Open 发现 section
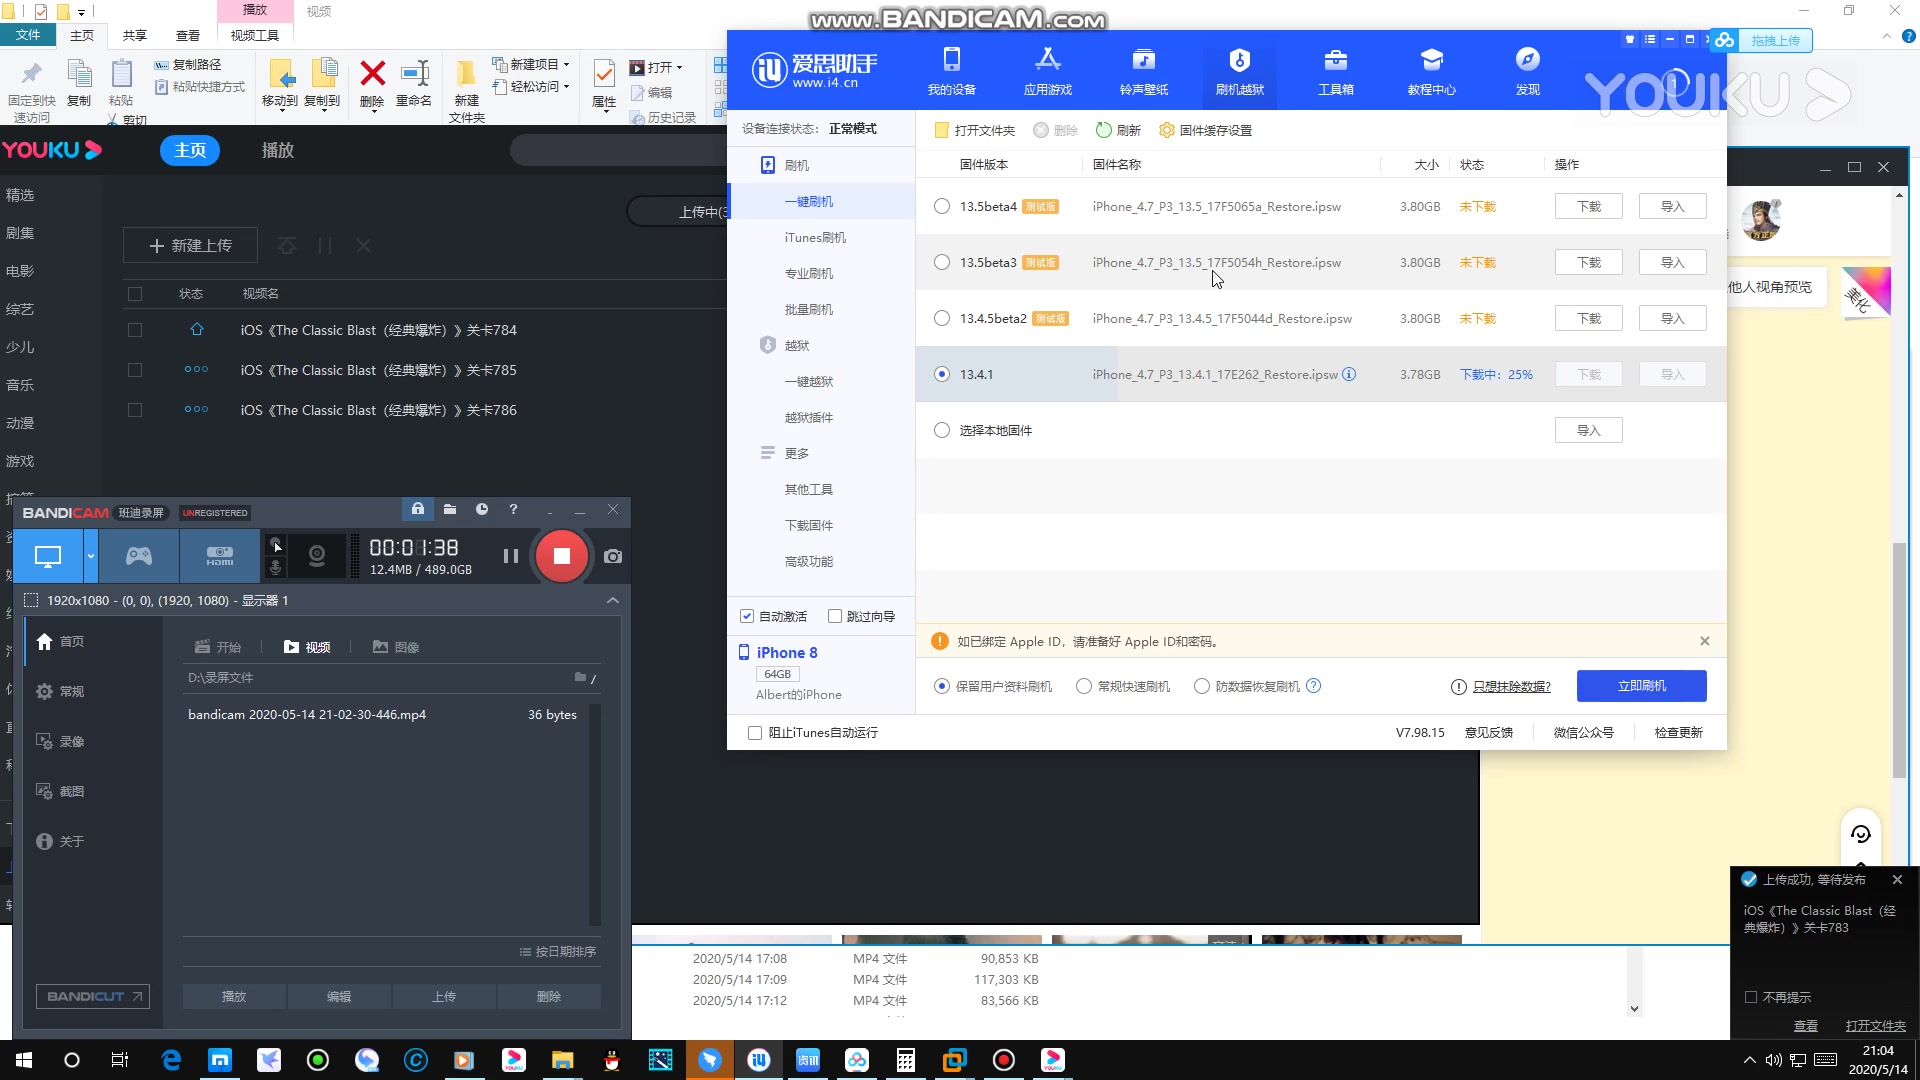Screen dimensions: 1920x1080 tap(1527, 71)
